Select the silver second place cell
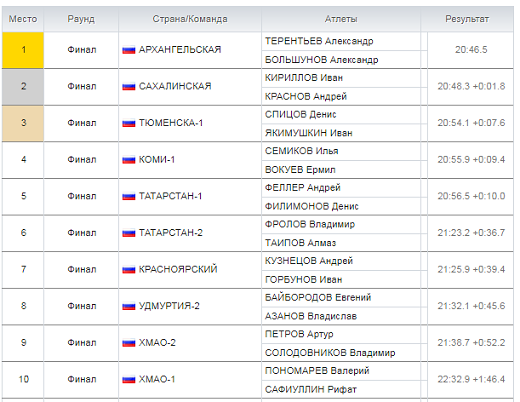Screen dimensions: 520x402 click(x=23, y=87)
